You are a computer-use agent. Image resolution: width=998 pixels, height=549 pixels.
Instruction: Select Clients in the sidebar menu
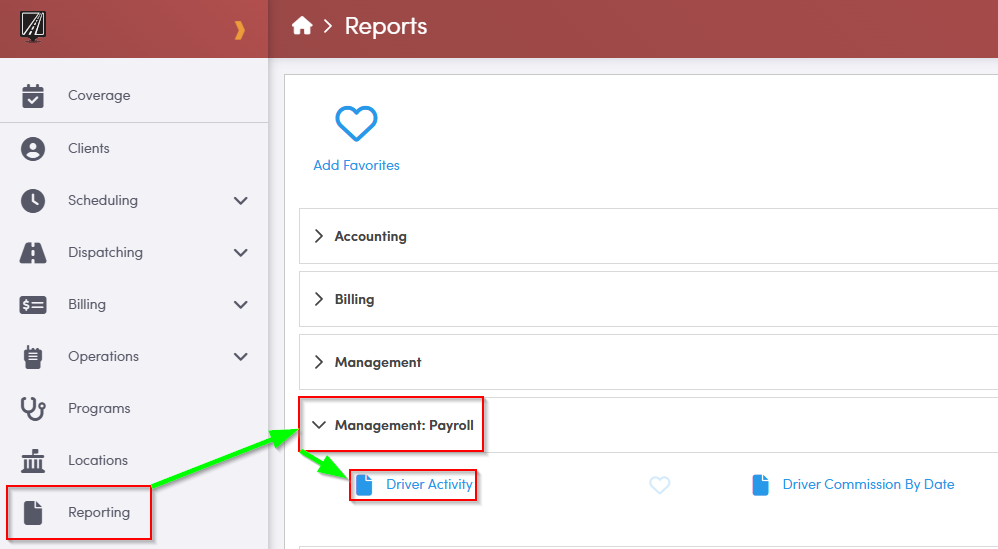point(88,148)
